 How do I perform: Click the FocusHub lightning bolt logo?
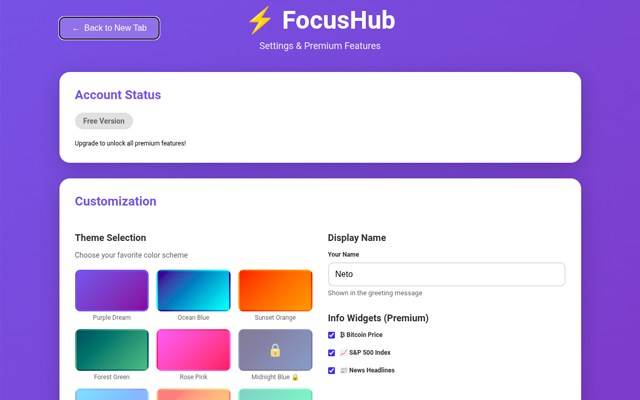coord(260,20)
